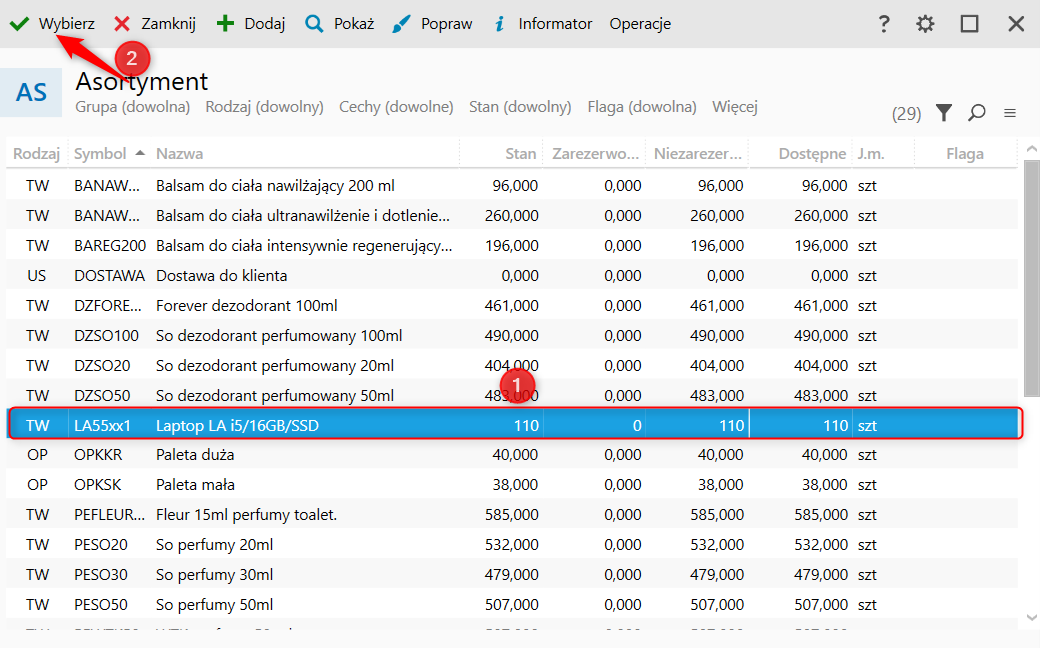This screenshot has height=648, width=1040.
Task: Click the magnifier Pokaż icon
Action: point(314,24)
